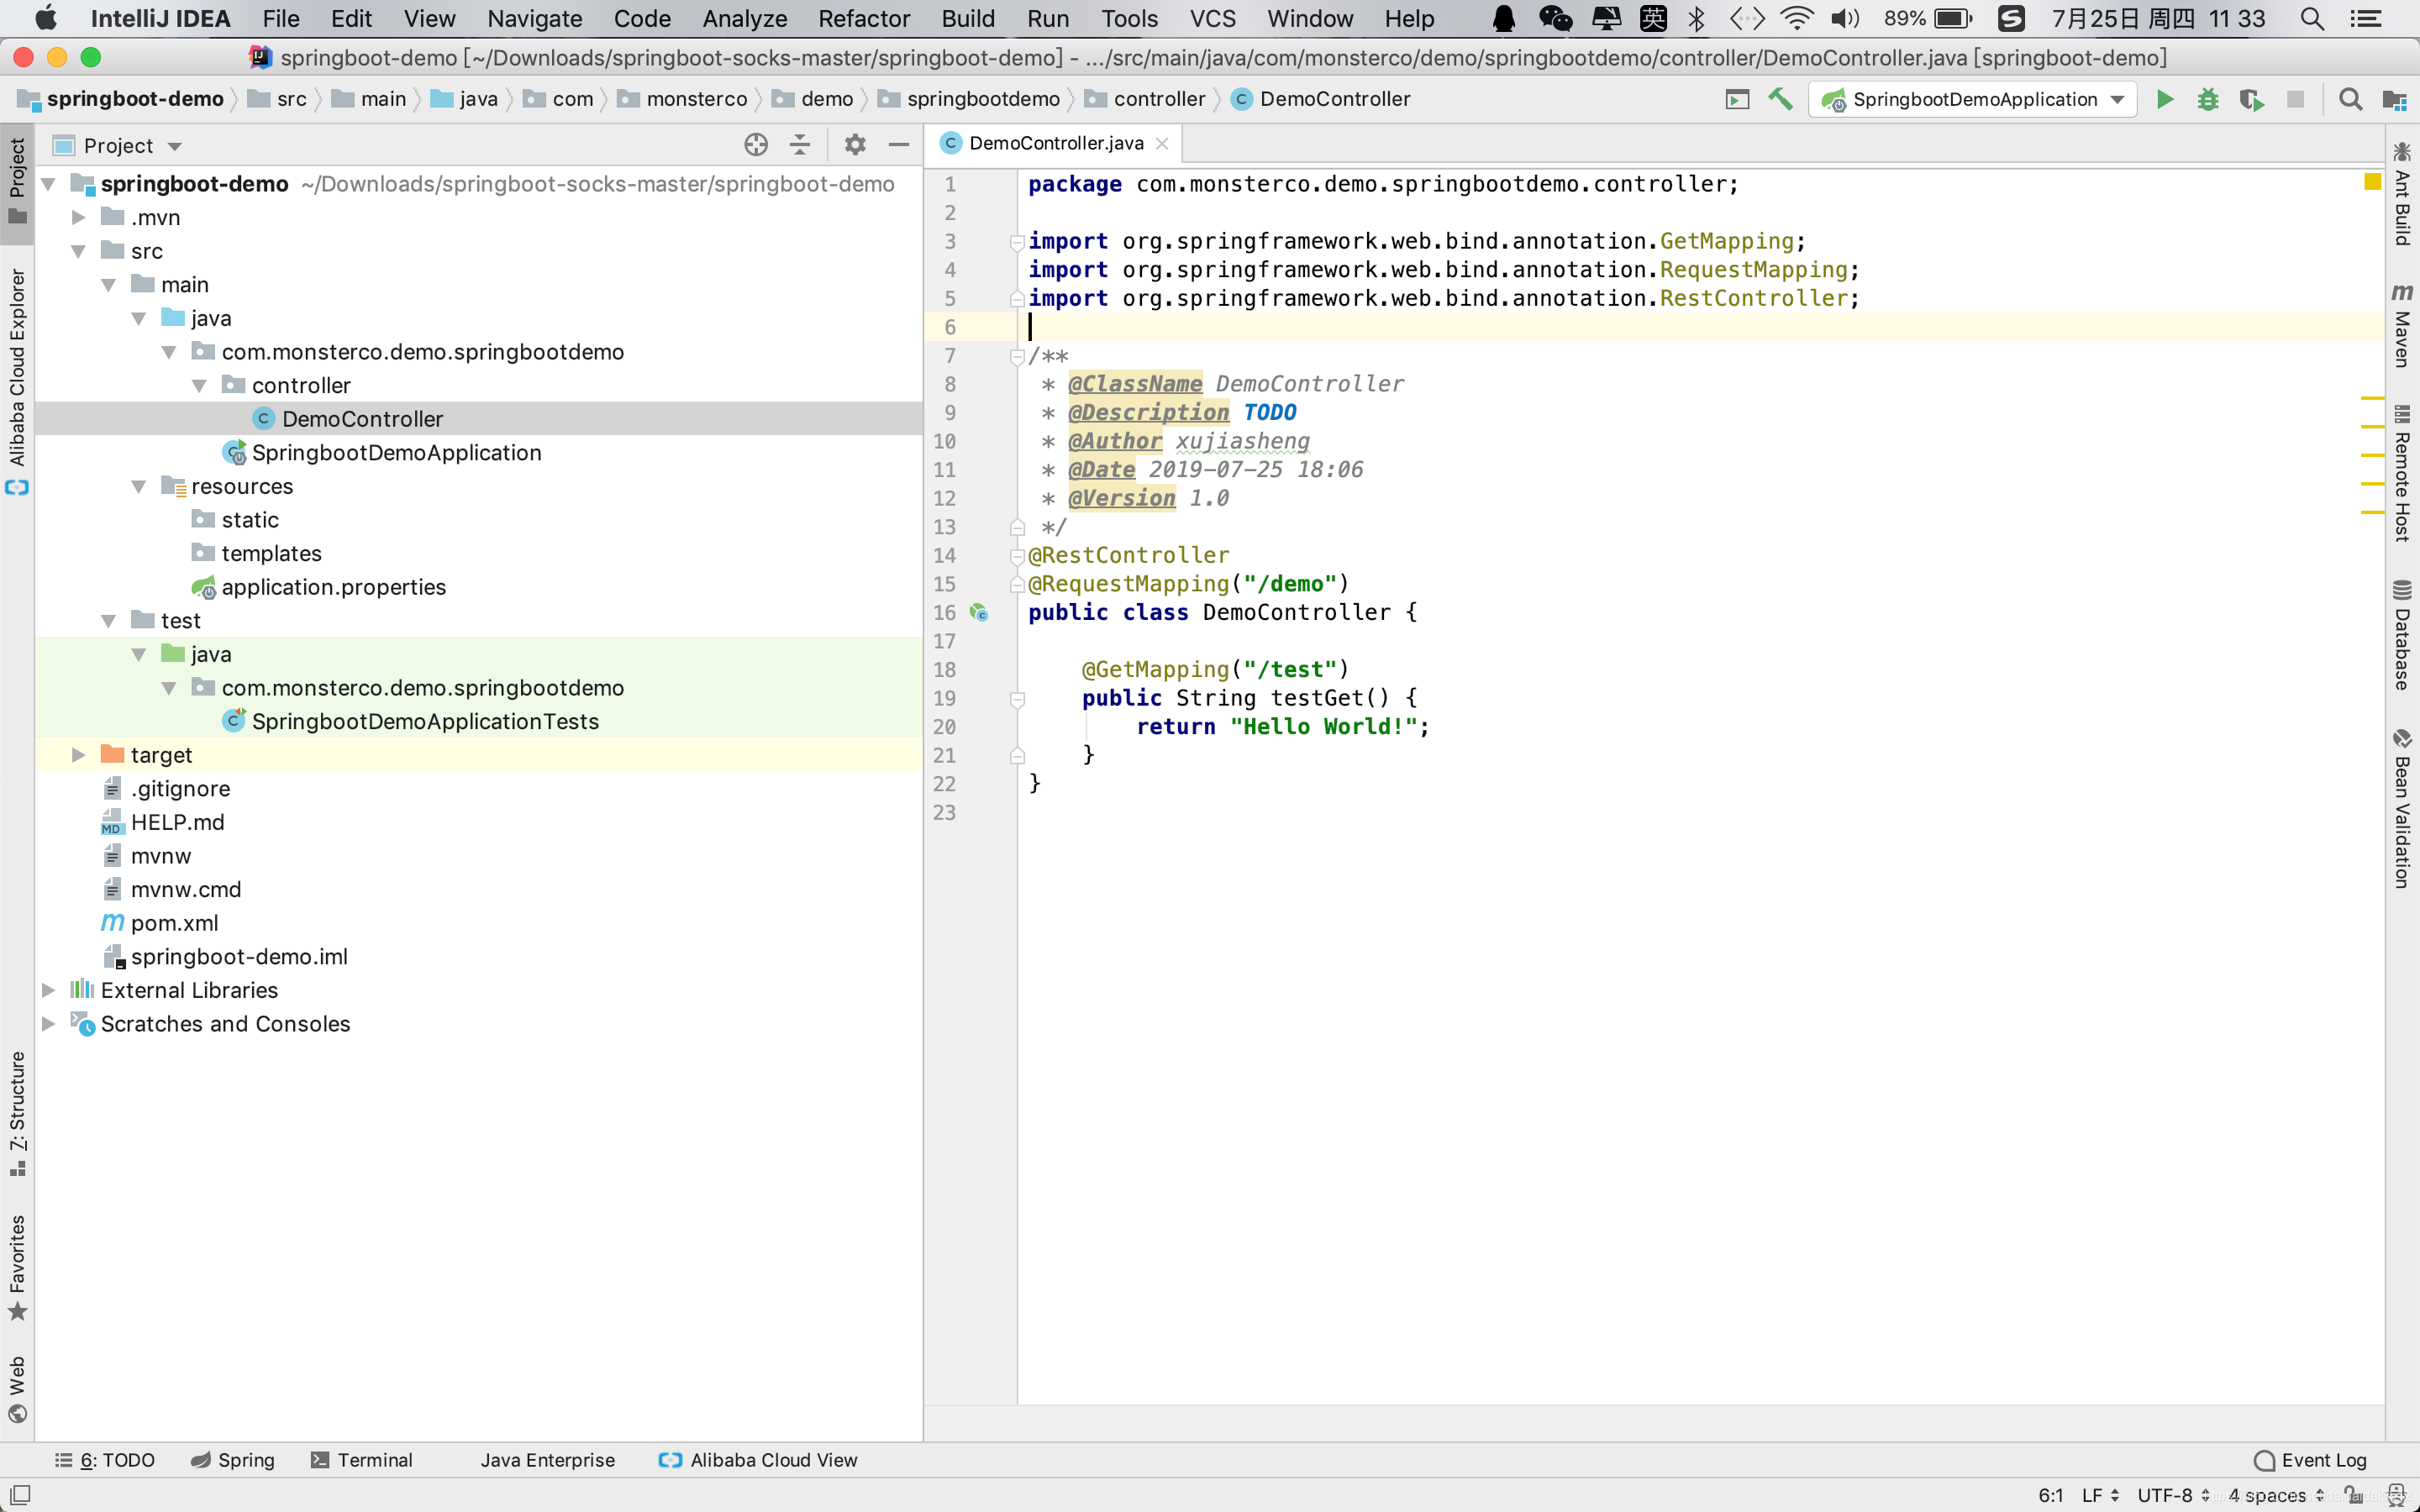Open Maven side tool window

click(2402, 325)
